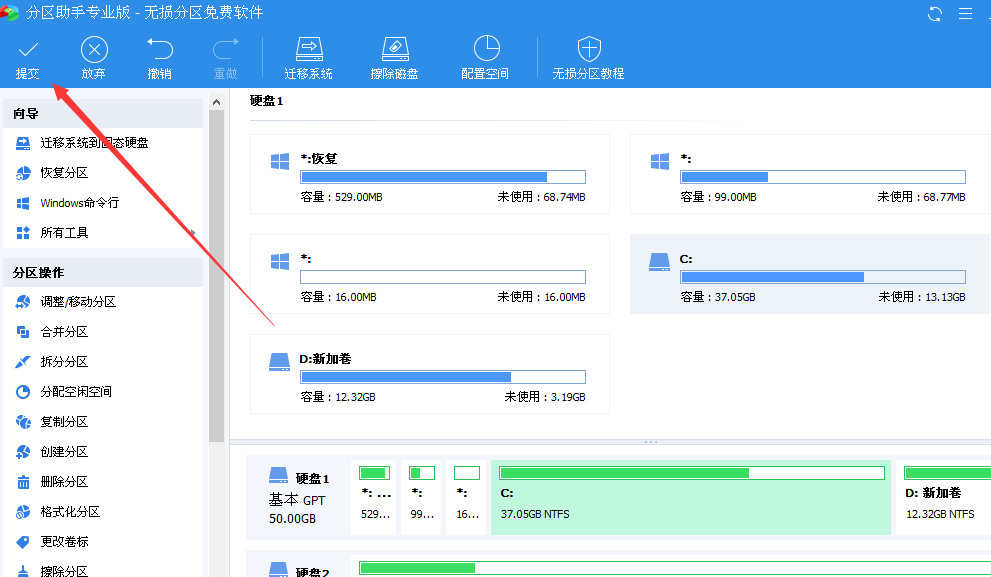The image size is (991, 577).
Task: Click the Windows命令行 logo icon
Action: coord(23,203)
